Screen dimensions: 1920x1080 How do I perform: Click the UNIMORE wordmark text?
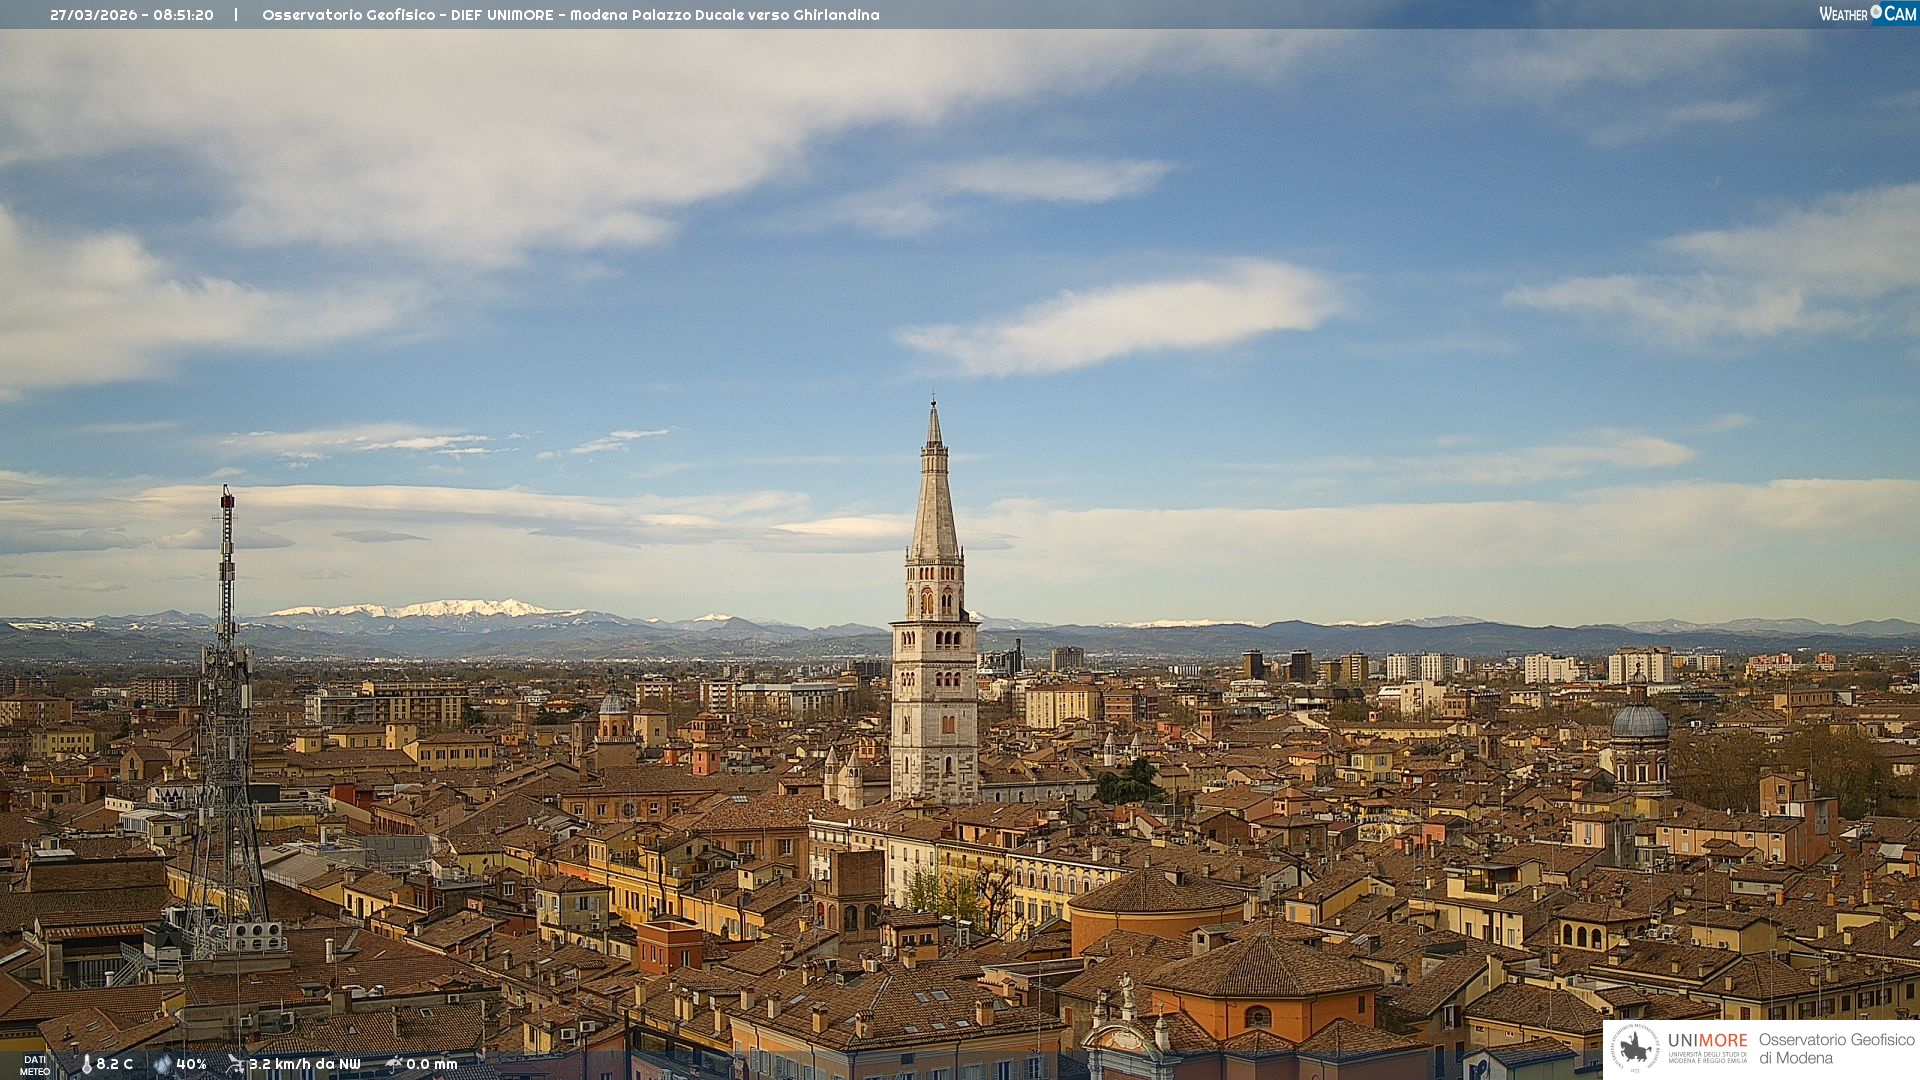pyautogui.click(x=1707, y=1040)
